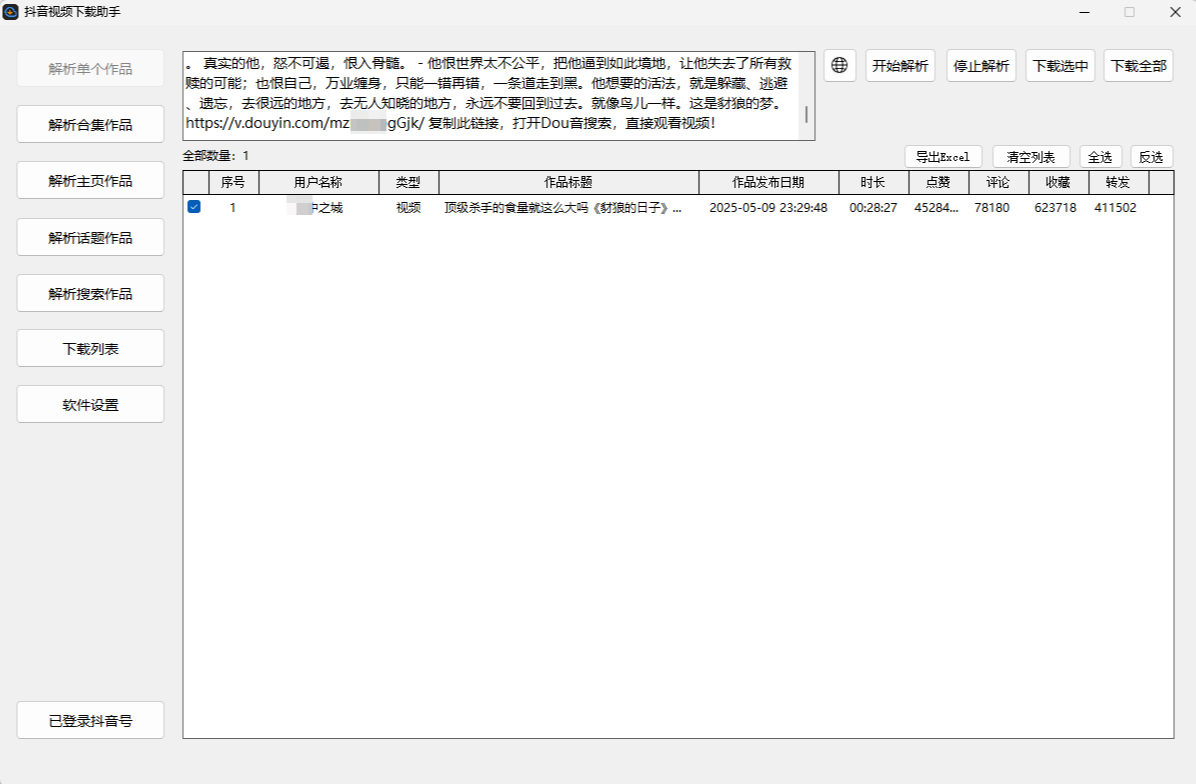Minimize the 抖音视频下载助手 window

[x=1085, y=12]
